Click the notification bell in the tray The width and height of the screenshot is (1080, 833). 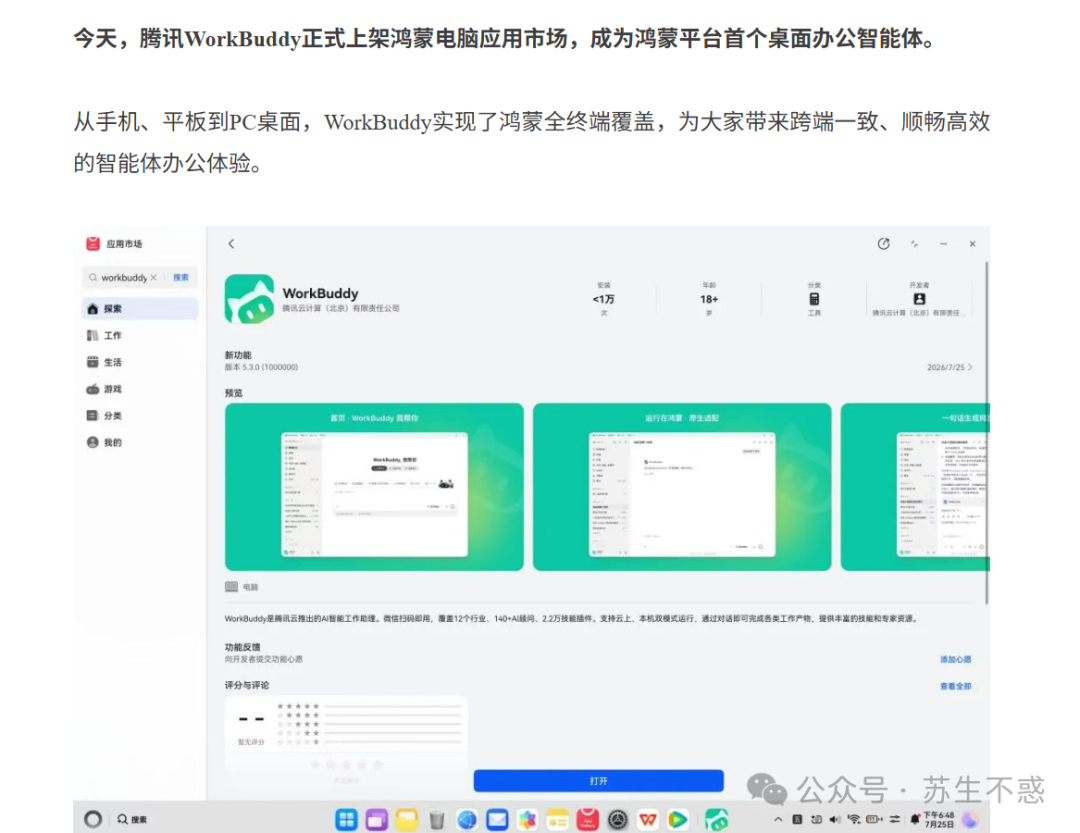(915, 819)
